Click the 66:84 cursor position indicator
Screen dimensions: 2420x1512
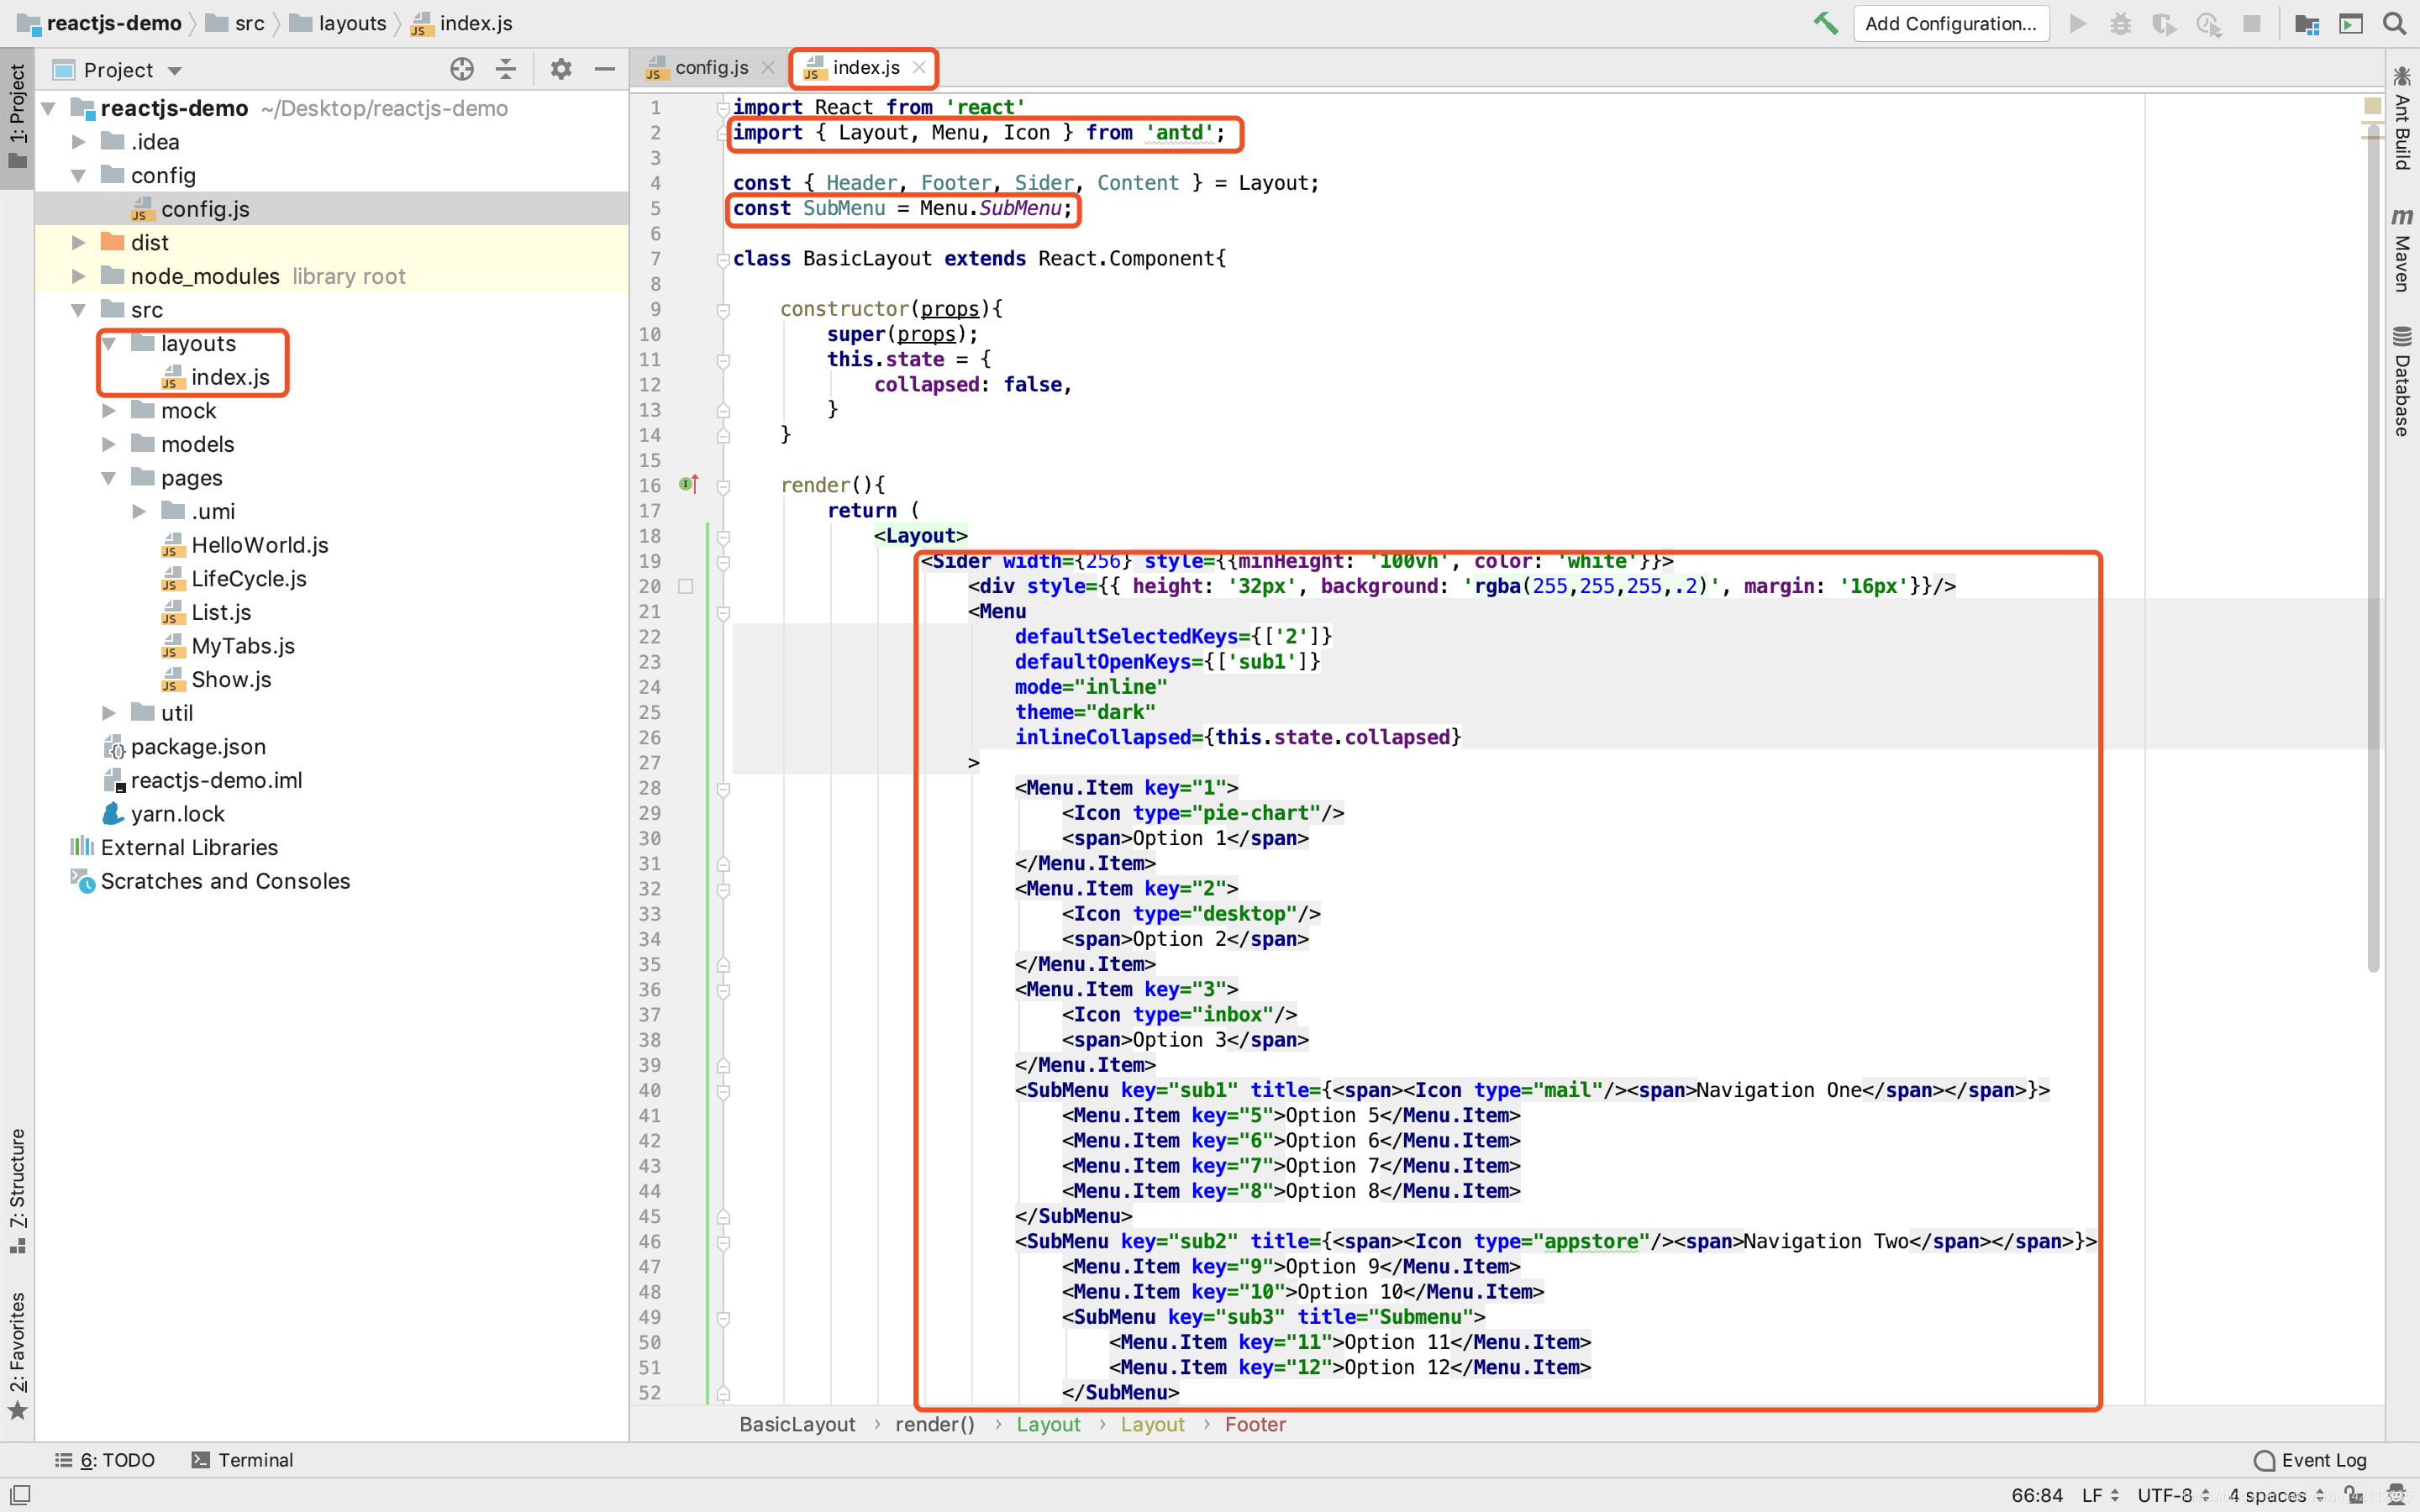tap(2037, 1495)
